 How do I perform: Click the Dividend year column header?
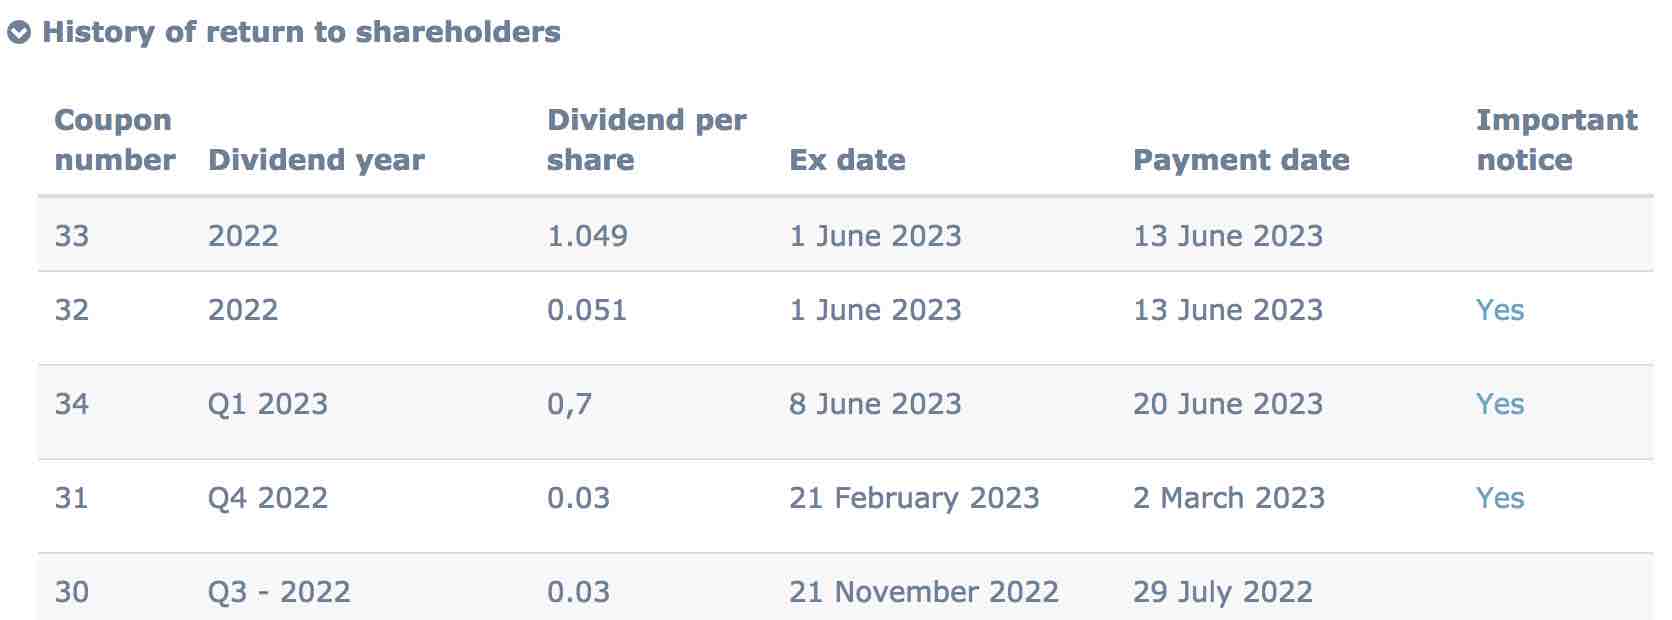click(x=316, y=160)
